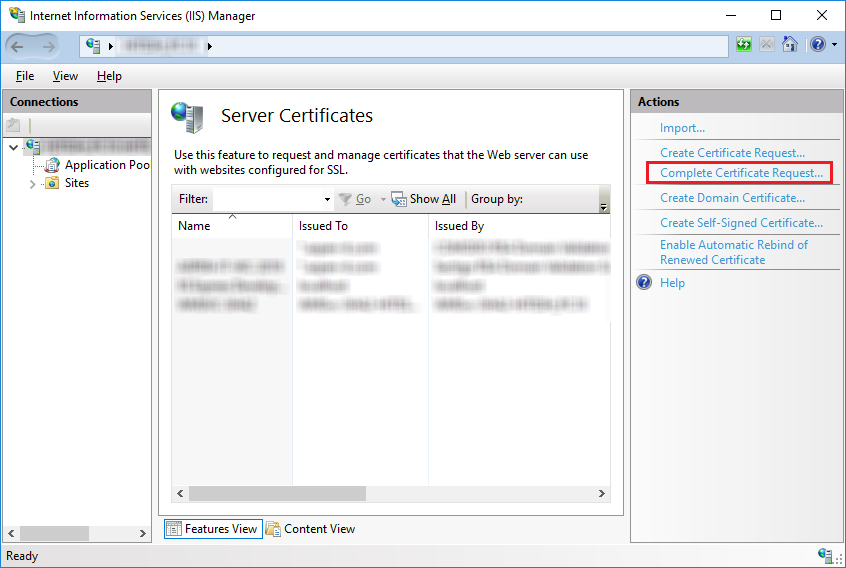Click the status bar server connection icon
The width and height of the screenshot is (846, 568).
click(x=825, y=555)
